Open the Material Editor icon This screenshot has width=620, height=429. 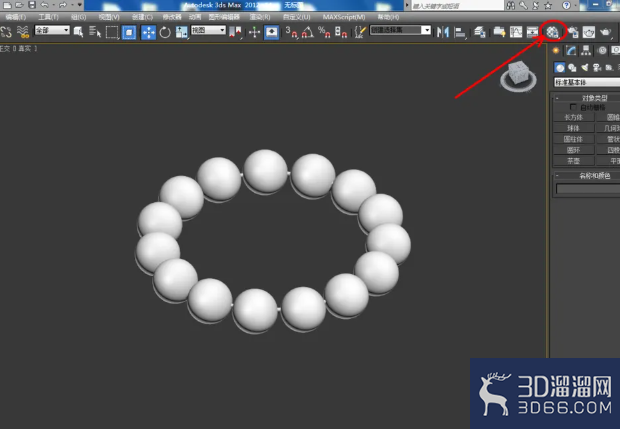(x=552, y=32)
